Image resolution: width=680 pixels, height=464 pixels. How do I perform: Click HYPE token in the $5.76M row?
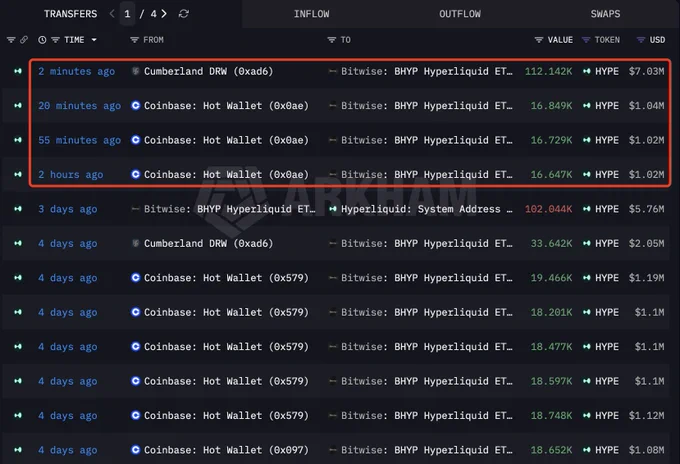[x=607, y=209]
